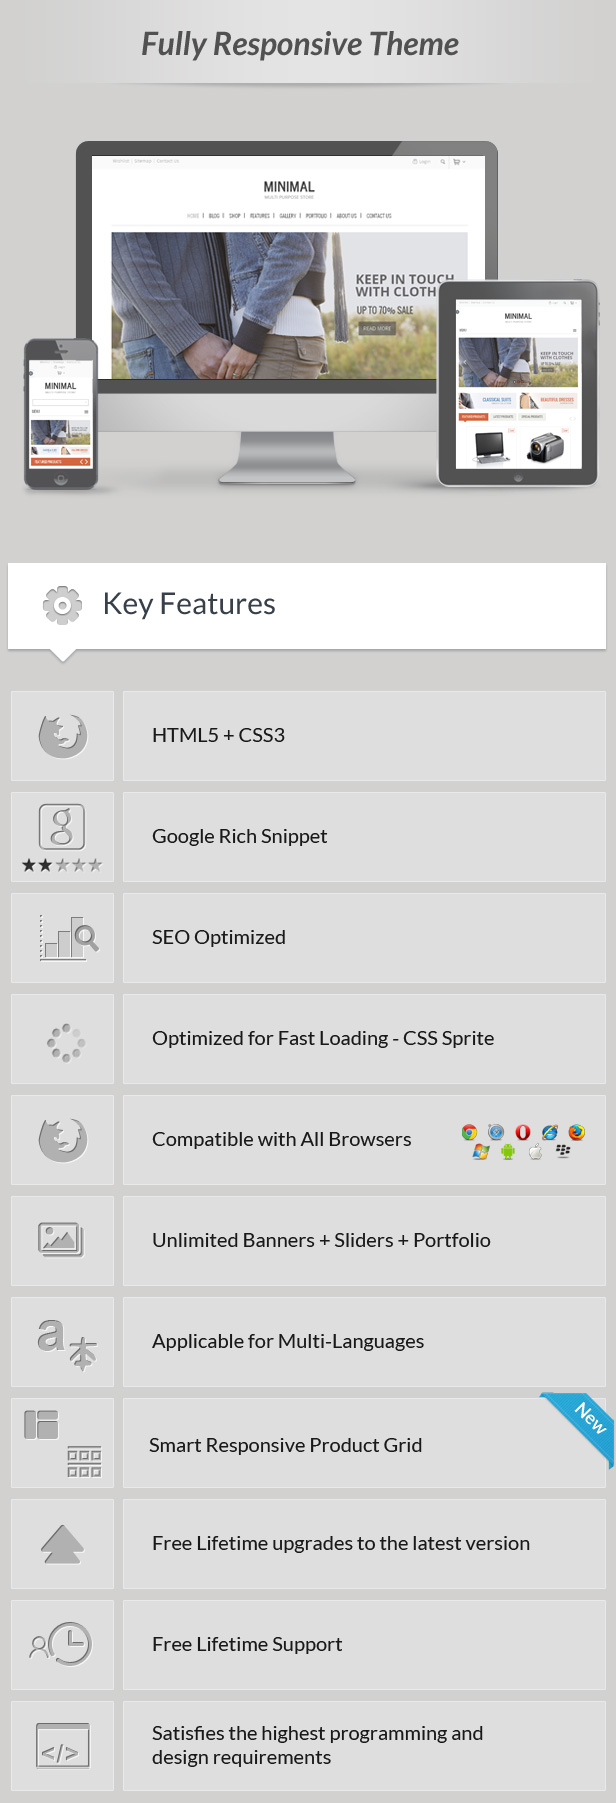Click Optimized for Fast Loading - CSS Sprite
The image size is (616, 1803).
(x=323, y=1038)
